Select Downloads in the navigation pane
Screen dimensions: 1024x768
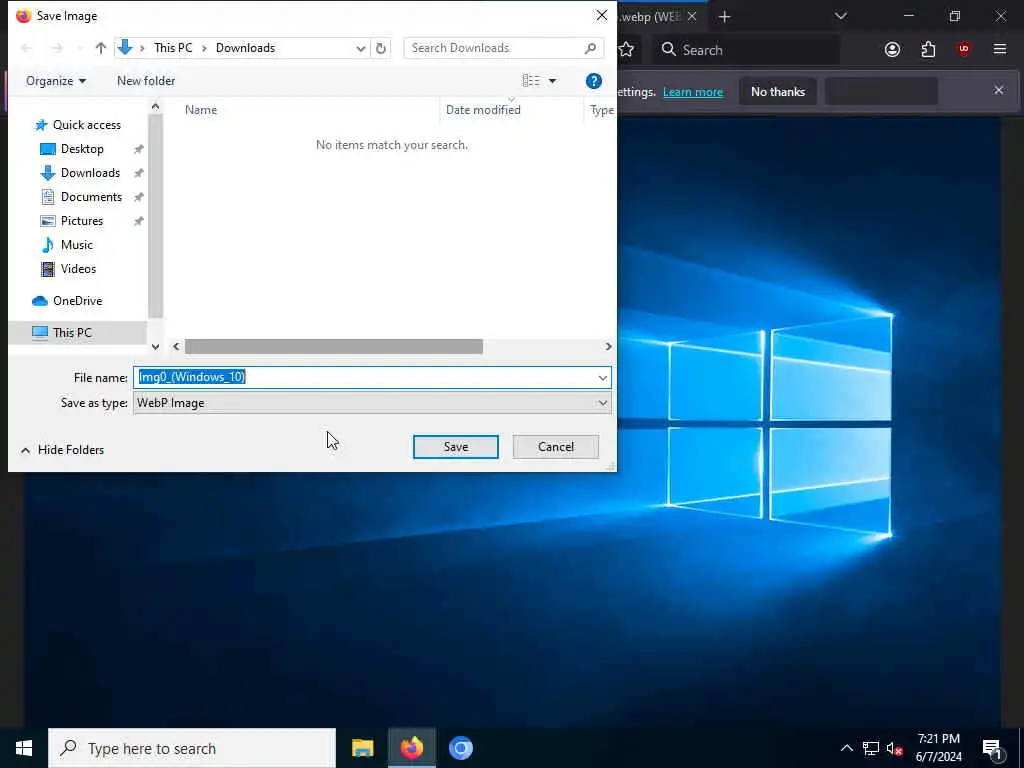tap(90, 173)
